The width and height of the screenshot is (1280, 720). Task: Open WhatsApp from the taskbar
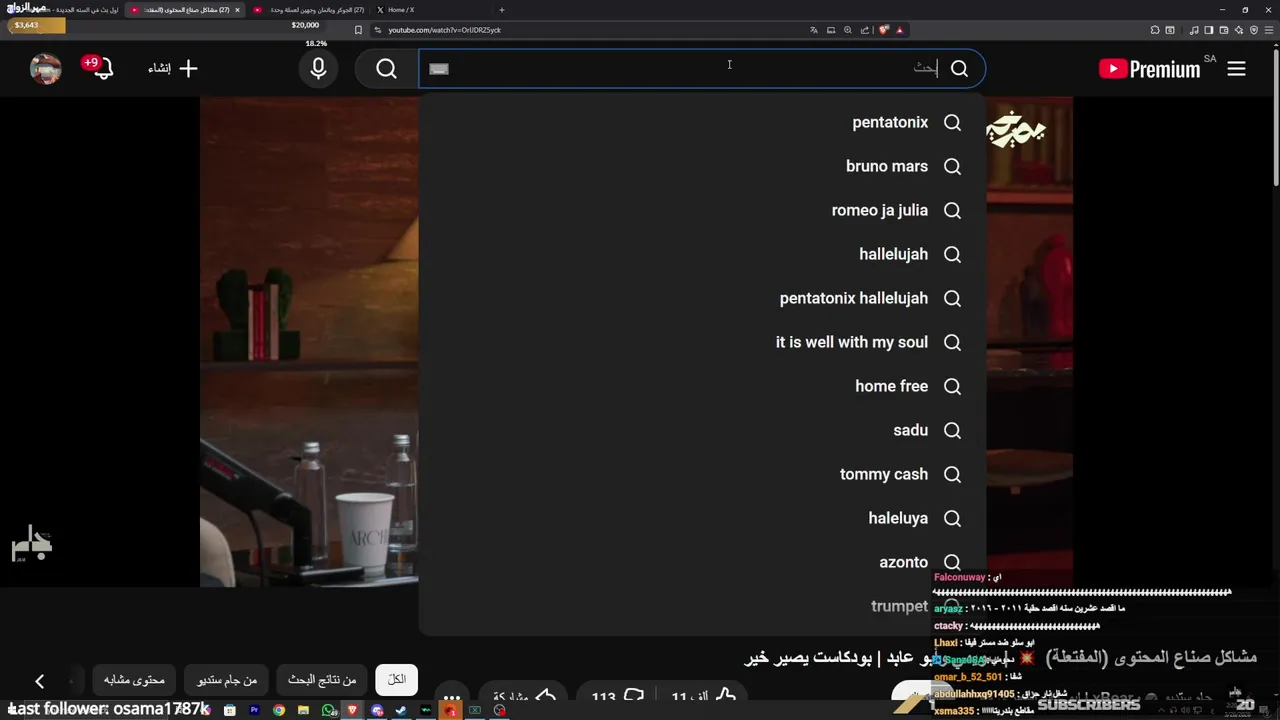tap(328, 710)
